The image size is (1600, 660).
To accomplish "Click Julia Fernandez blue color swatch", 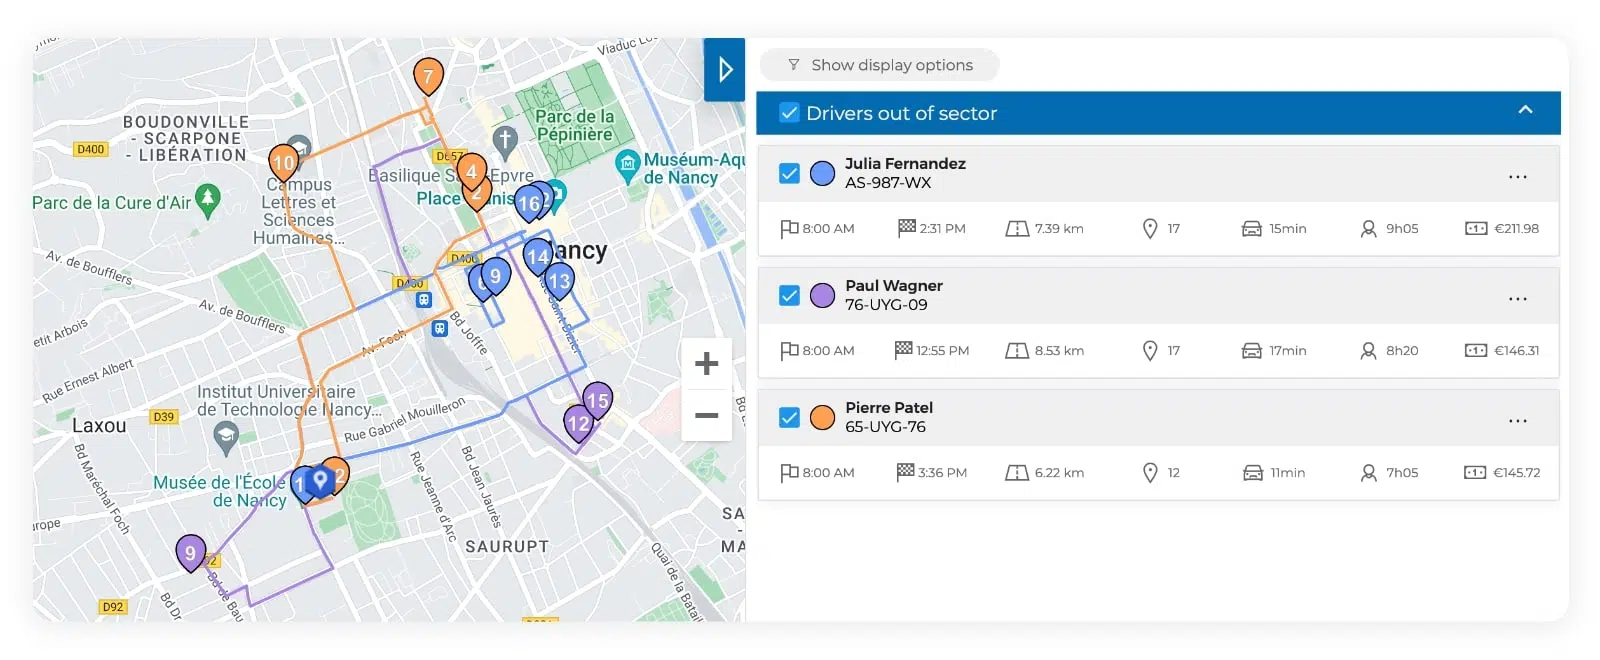I will (x=822, y=173).
